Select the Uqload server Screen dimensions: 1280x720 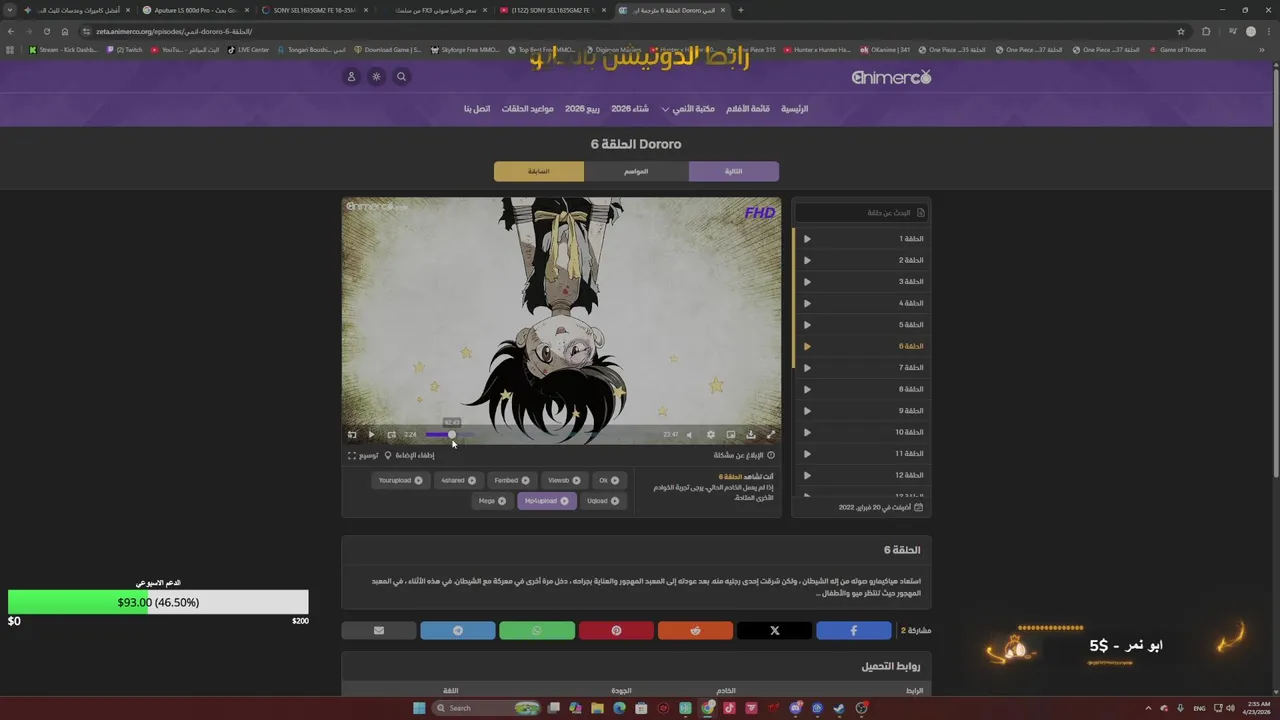[x=603, y=501]
